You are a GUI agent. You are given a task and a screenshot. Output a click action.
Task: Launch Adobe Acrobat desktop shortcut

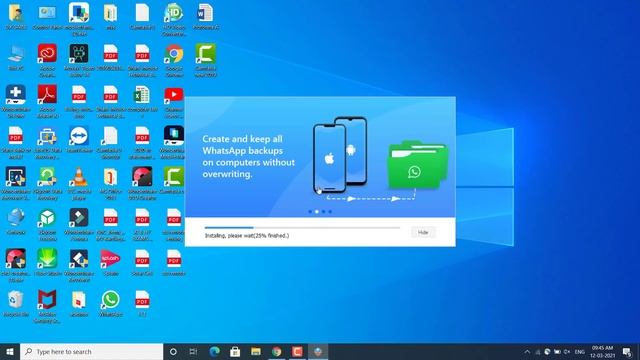[47, 101]
